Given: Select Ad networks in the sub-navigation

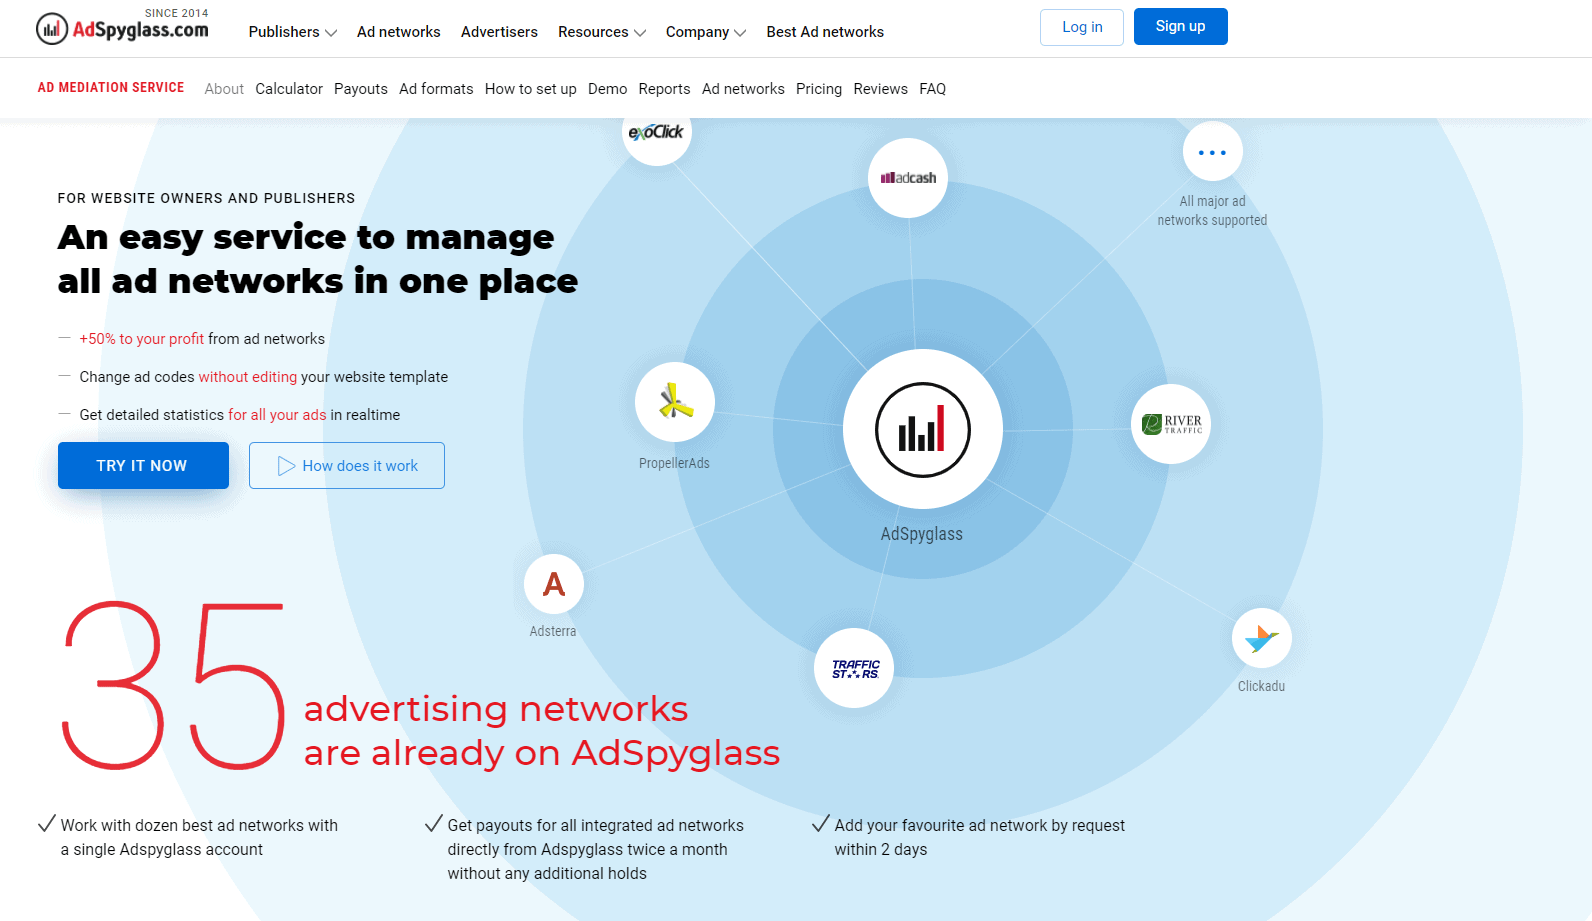Looking at the screenshot, I should pos(743,89).
